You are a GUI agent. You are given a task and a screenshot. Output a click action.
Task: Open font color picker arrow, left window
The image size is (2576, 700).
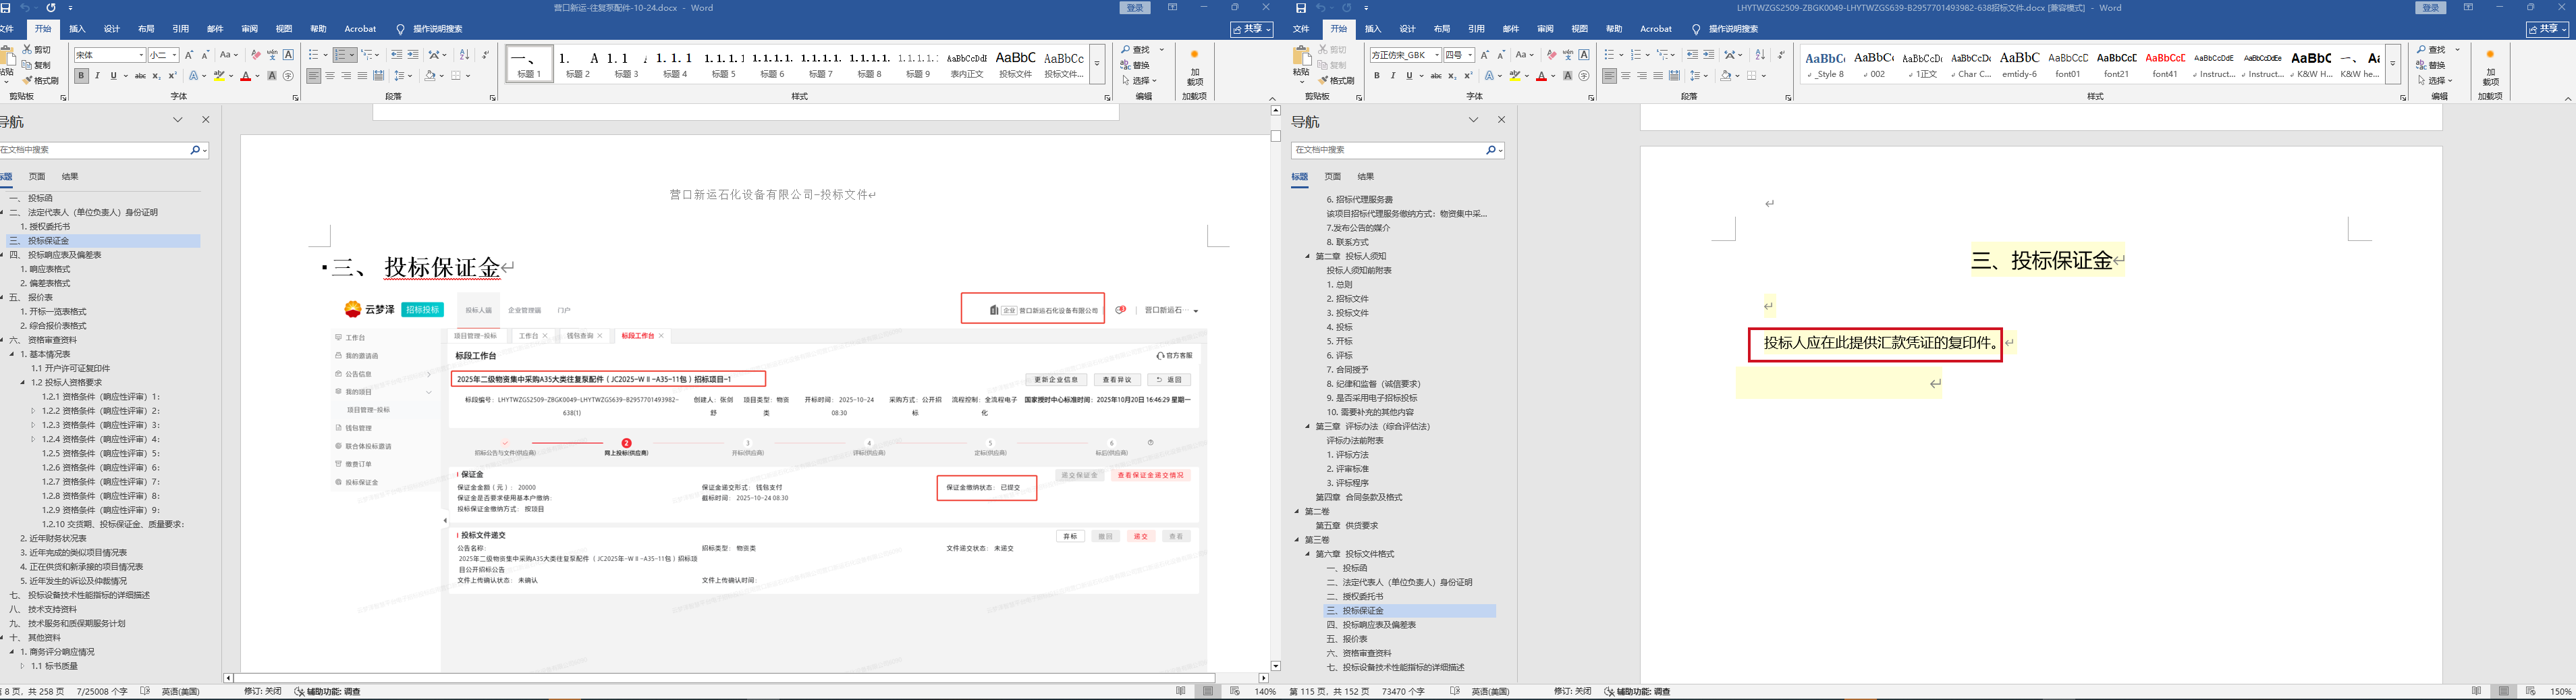[x=257, y=76]
